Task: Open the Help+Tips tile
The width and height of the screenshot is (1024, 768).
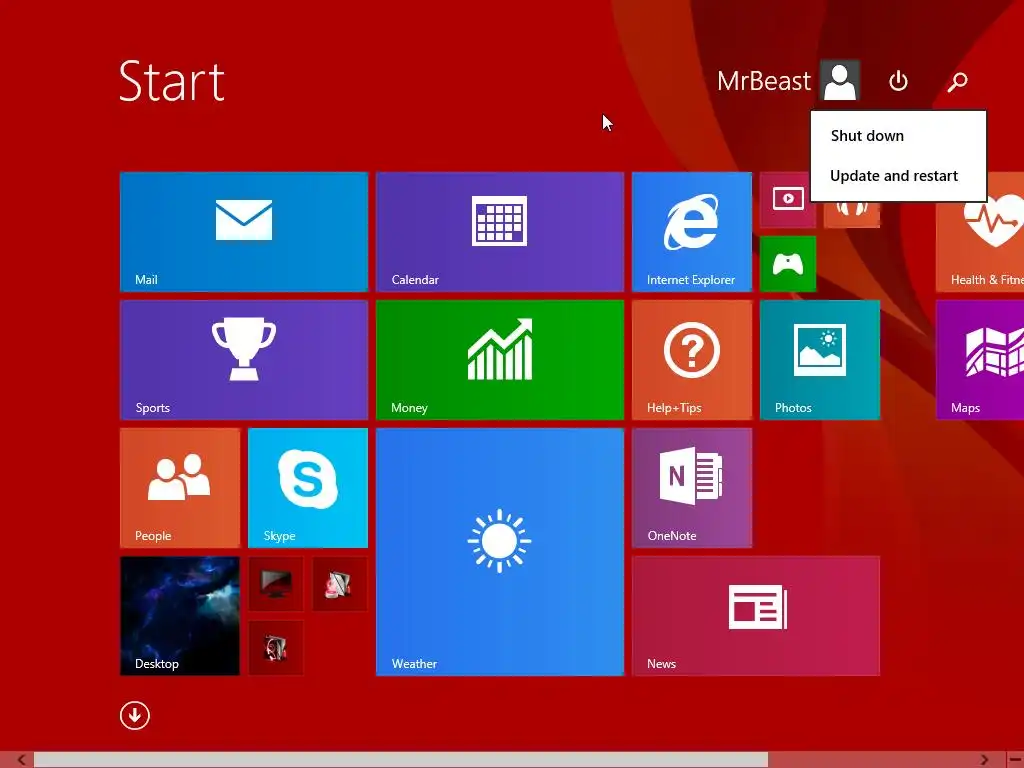Action: [x=692, y=360]
